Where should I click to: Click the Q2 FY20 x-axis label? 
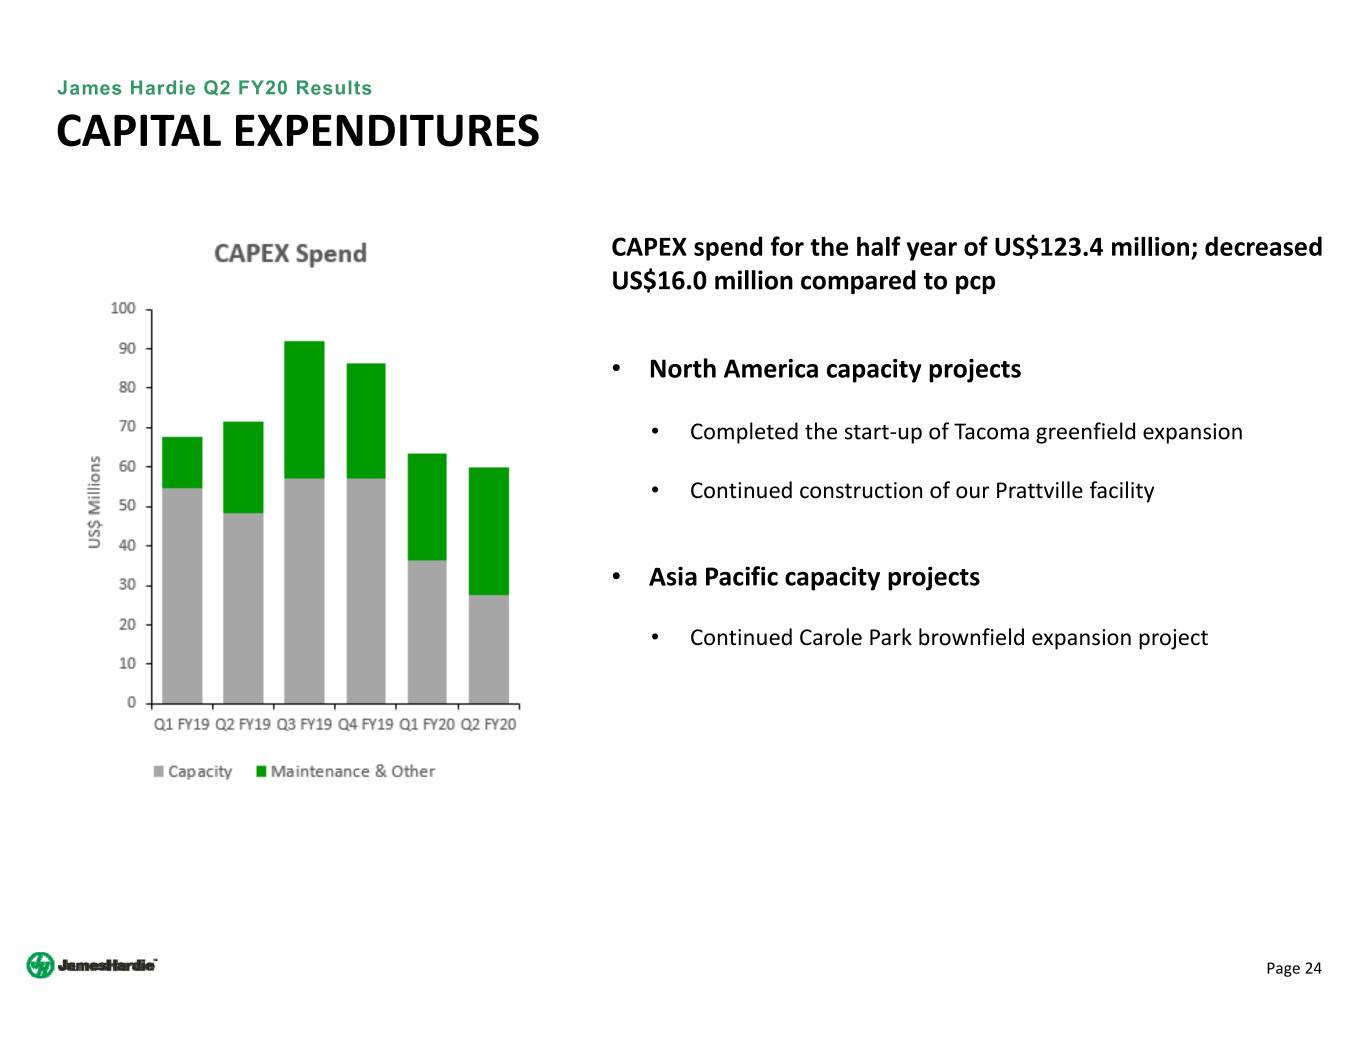tap(488, 724)
